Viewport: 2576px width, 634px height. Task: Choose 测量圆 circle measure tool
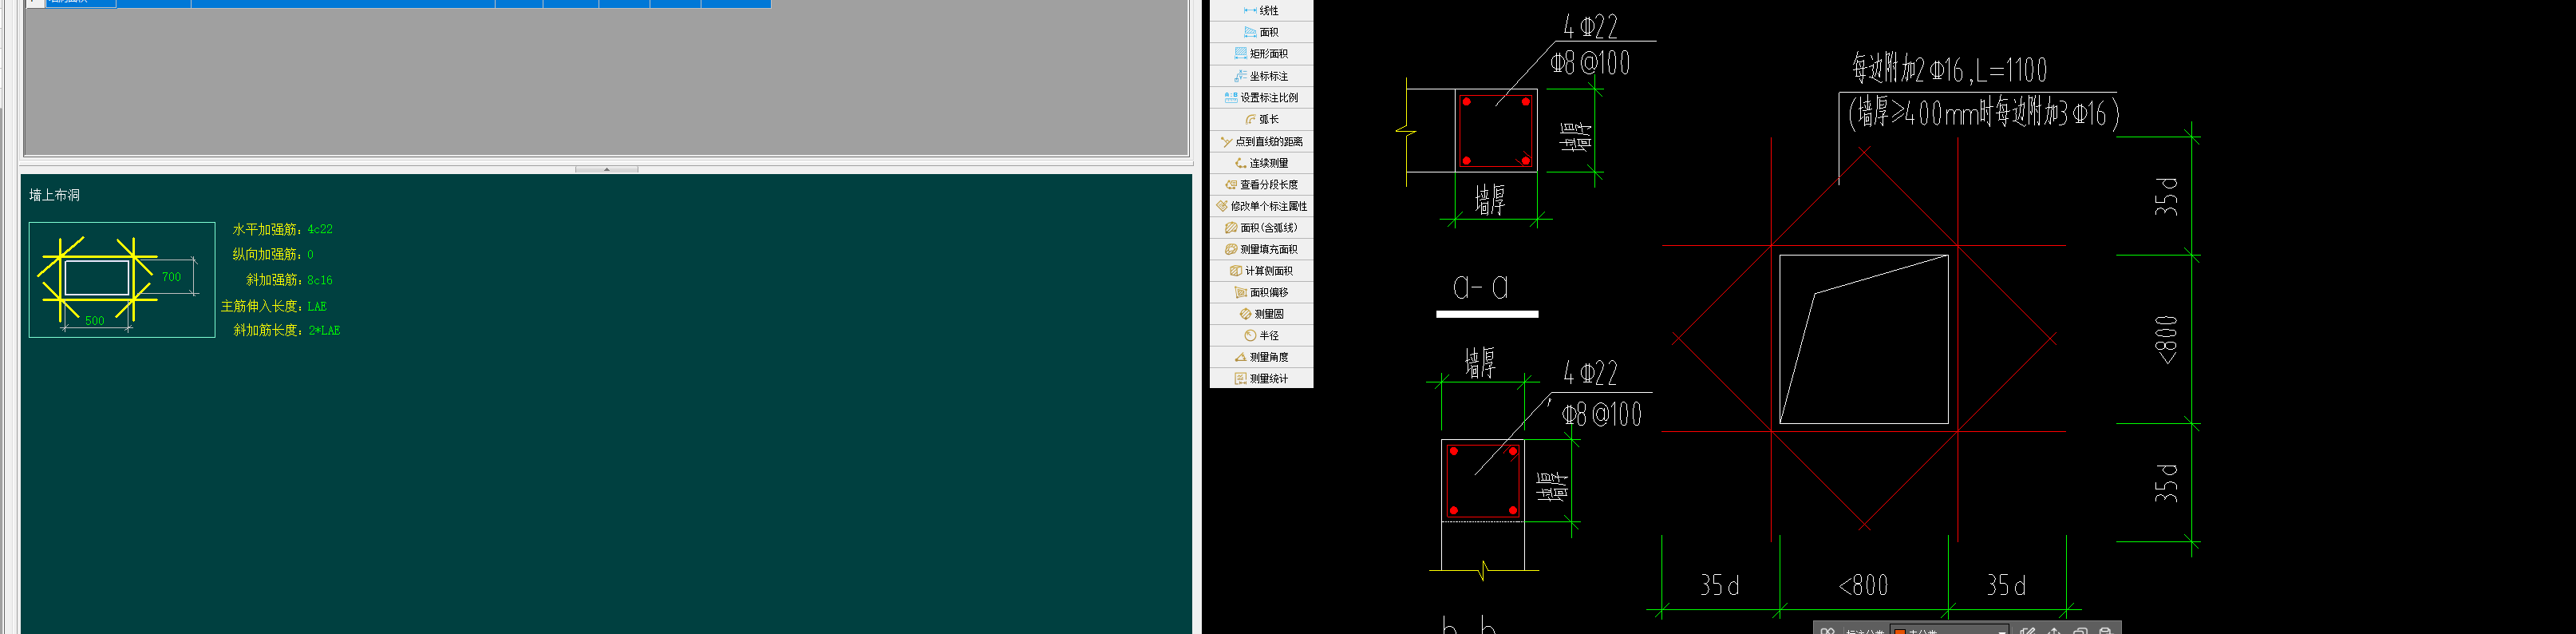(1261, 314)
